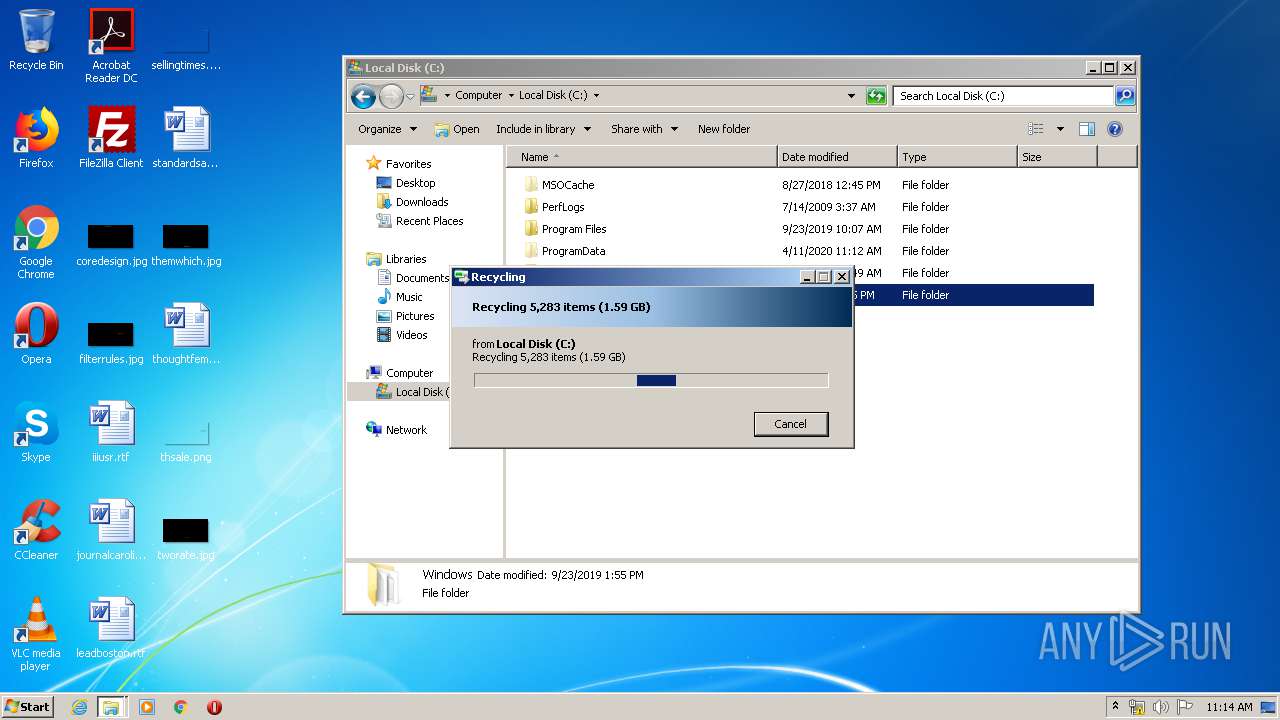The width and height of the screenshot is (1280, 720).
Task: Open FileZilla Client desktop shortcut
Action: click(111, 138)
